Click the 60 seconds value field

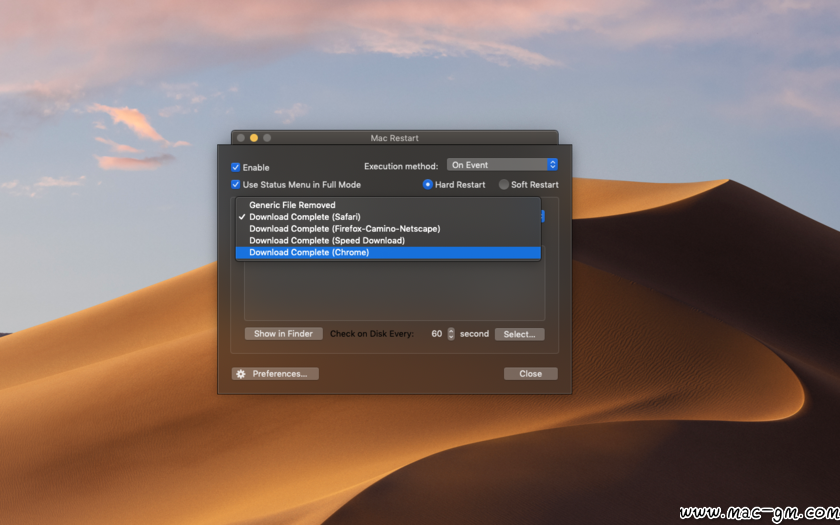pyautogui.click(x=436, y=334)
